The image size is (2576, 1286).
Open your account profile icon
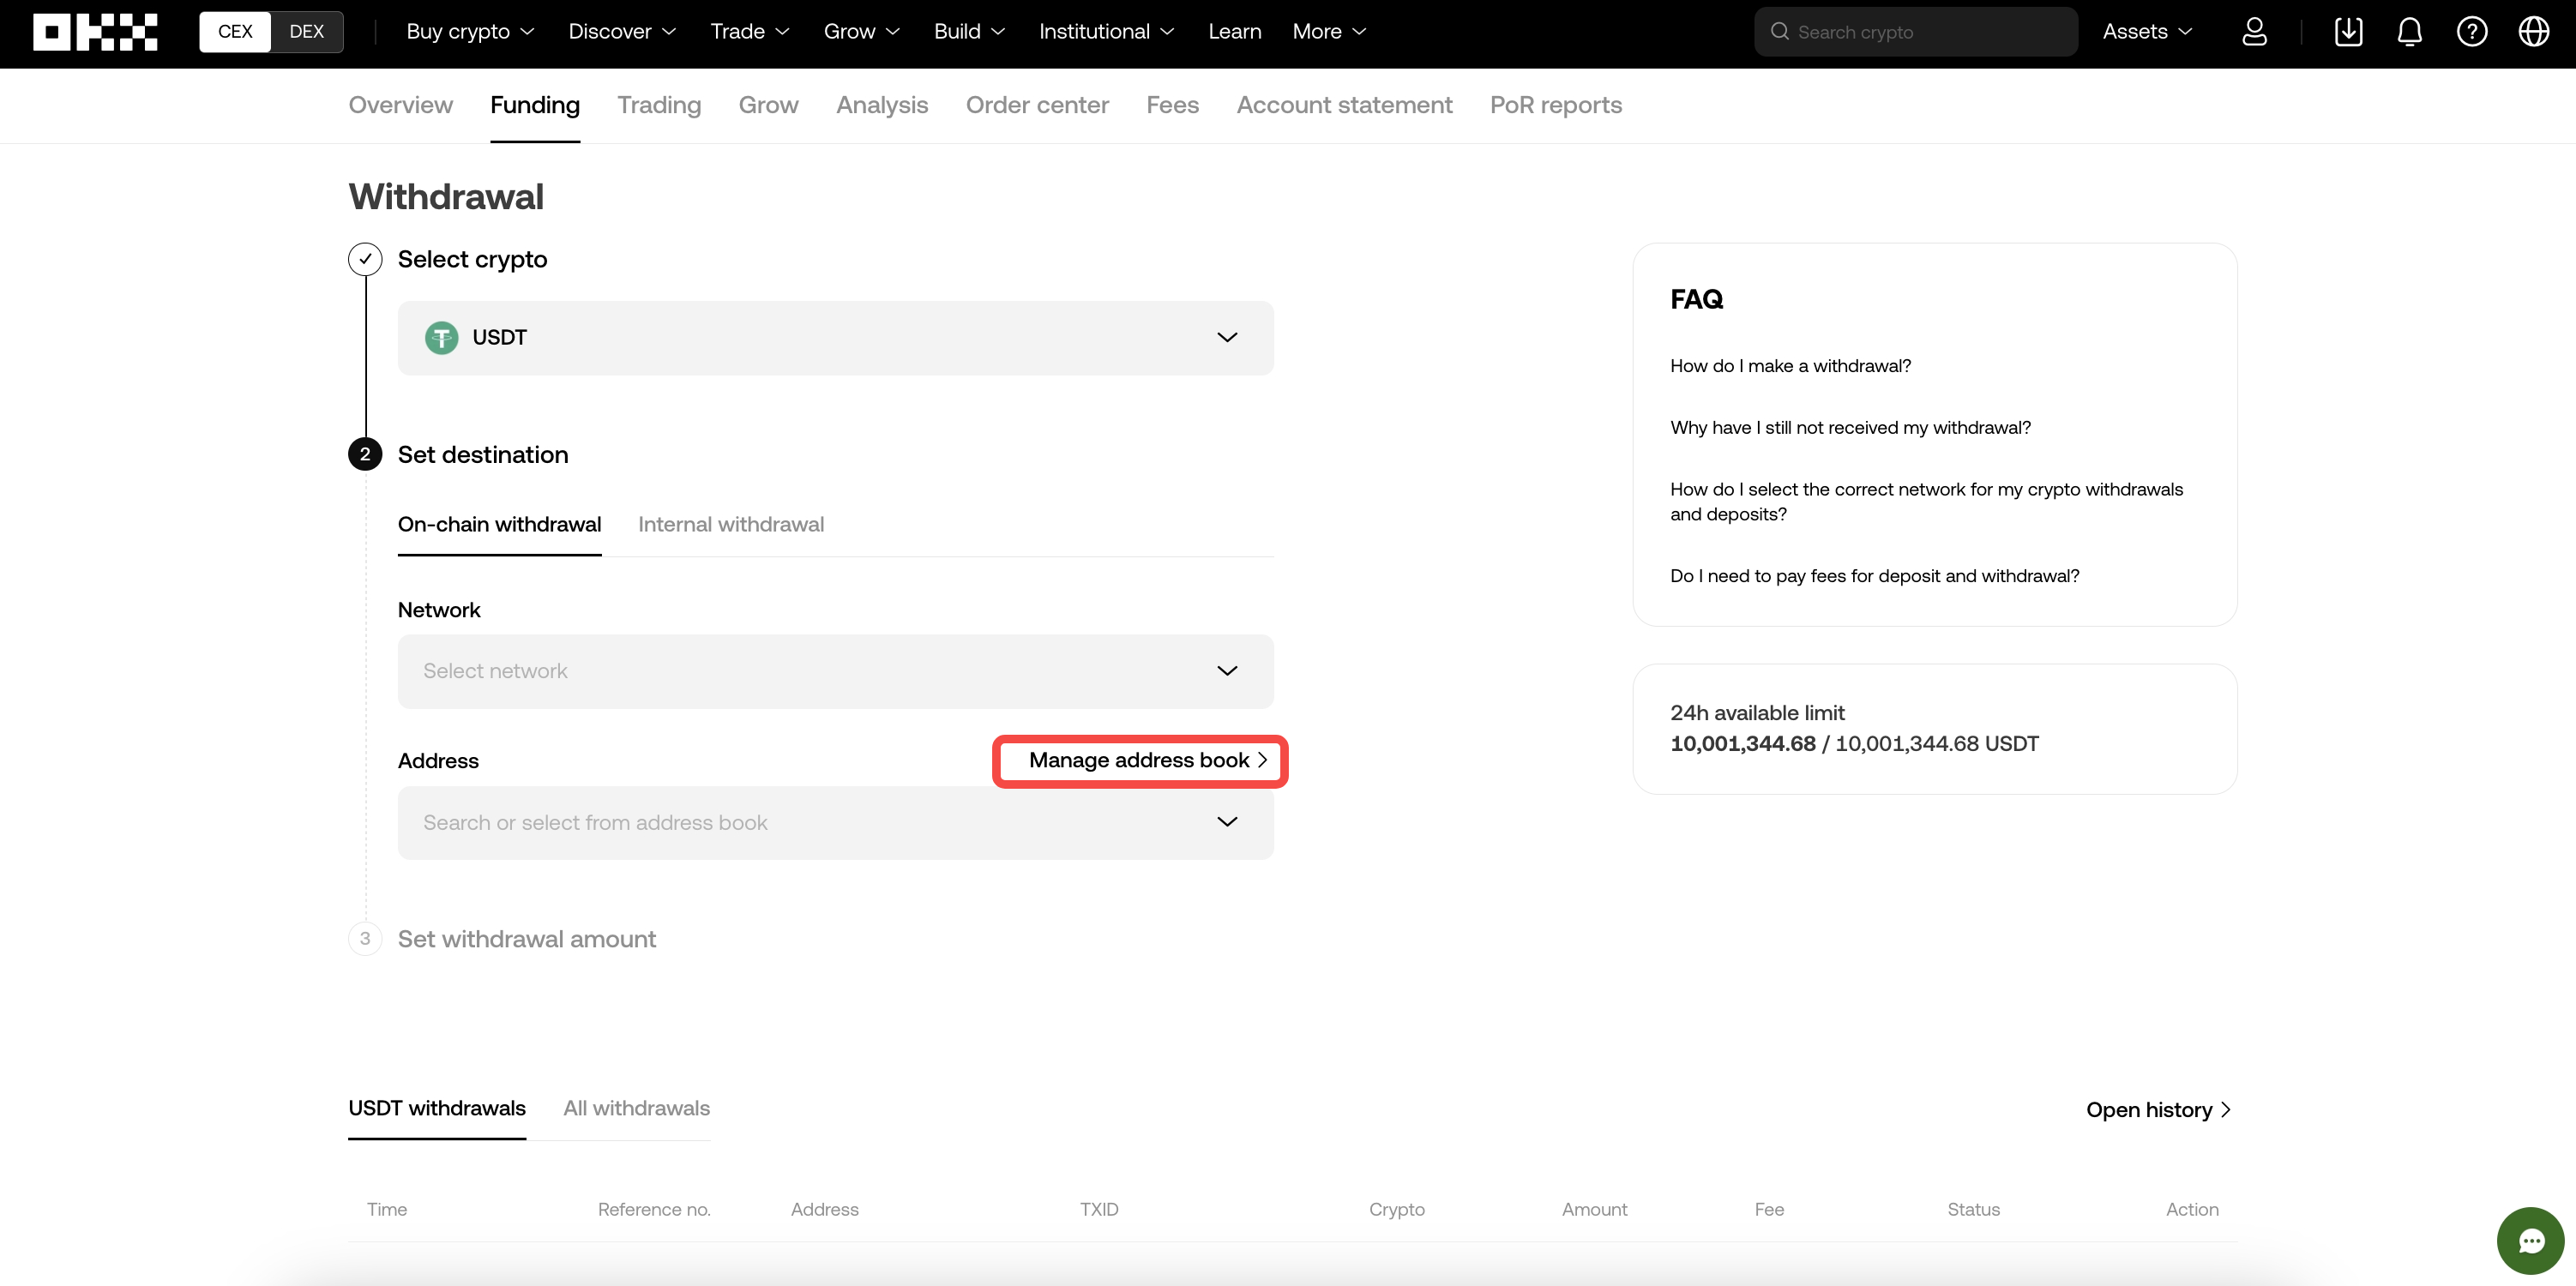[x=2255, y=31]
